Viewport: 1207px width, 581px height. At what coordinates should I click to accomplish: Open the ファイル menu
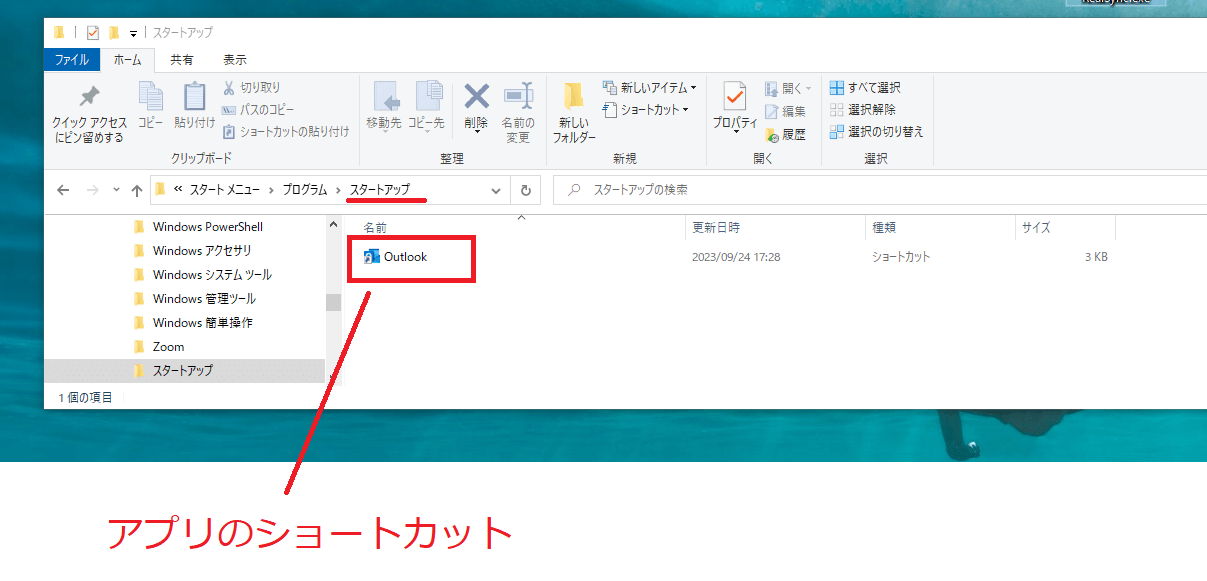[72, 59]
